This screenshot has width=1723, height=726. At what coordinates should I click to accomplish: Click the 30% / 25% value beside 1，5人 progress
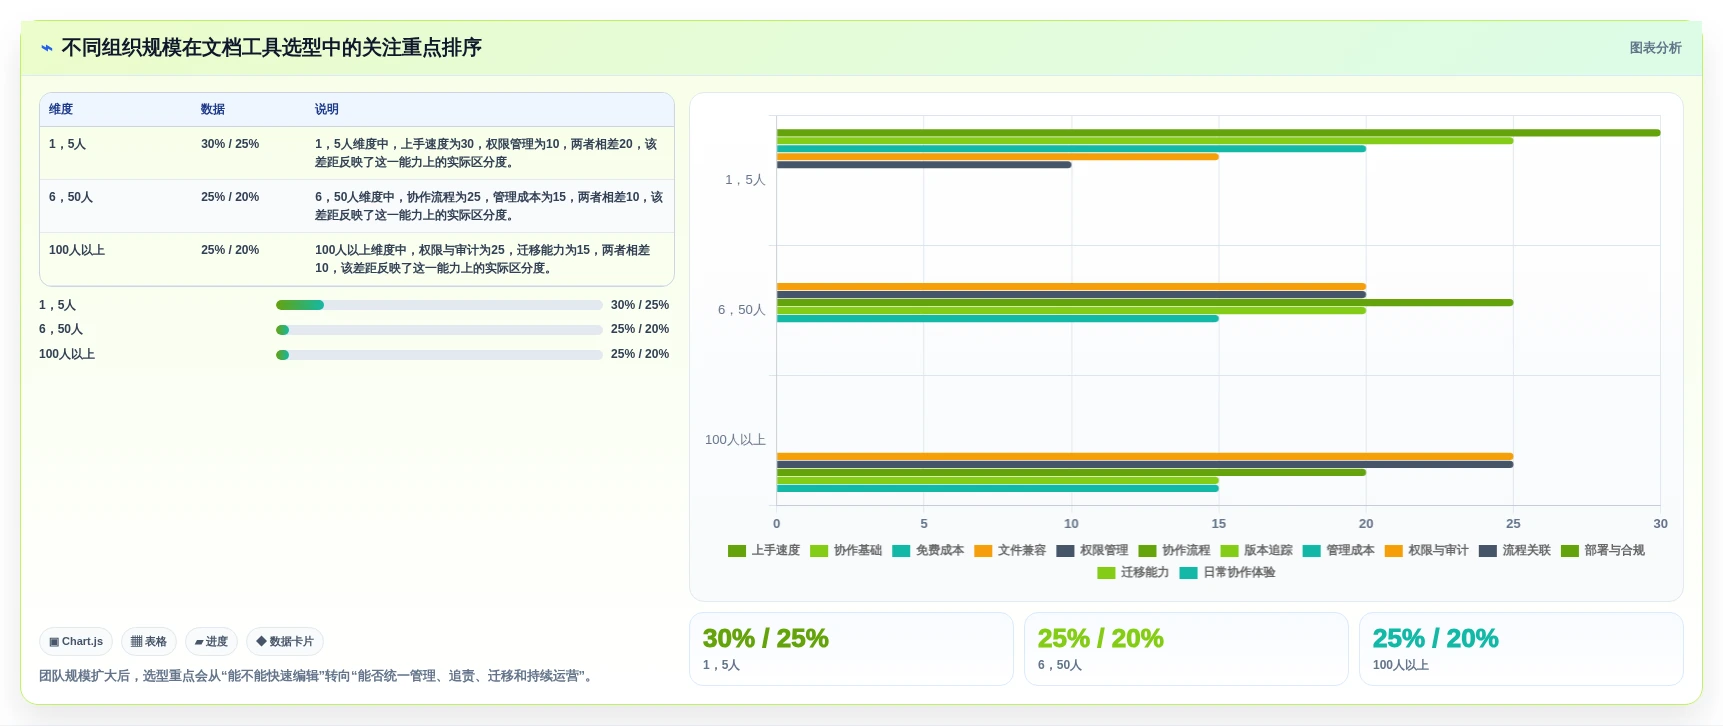pos(640,305)
